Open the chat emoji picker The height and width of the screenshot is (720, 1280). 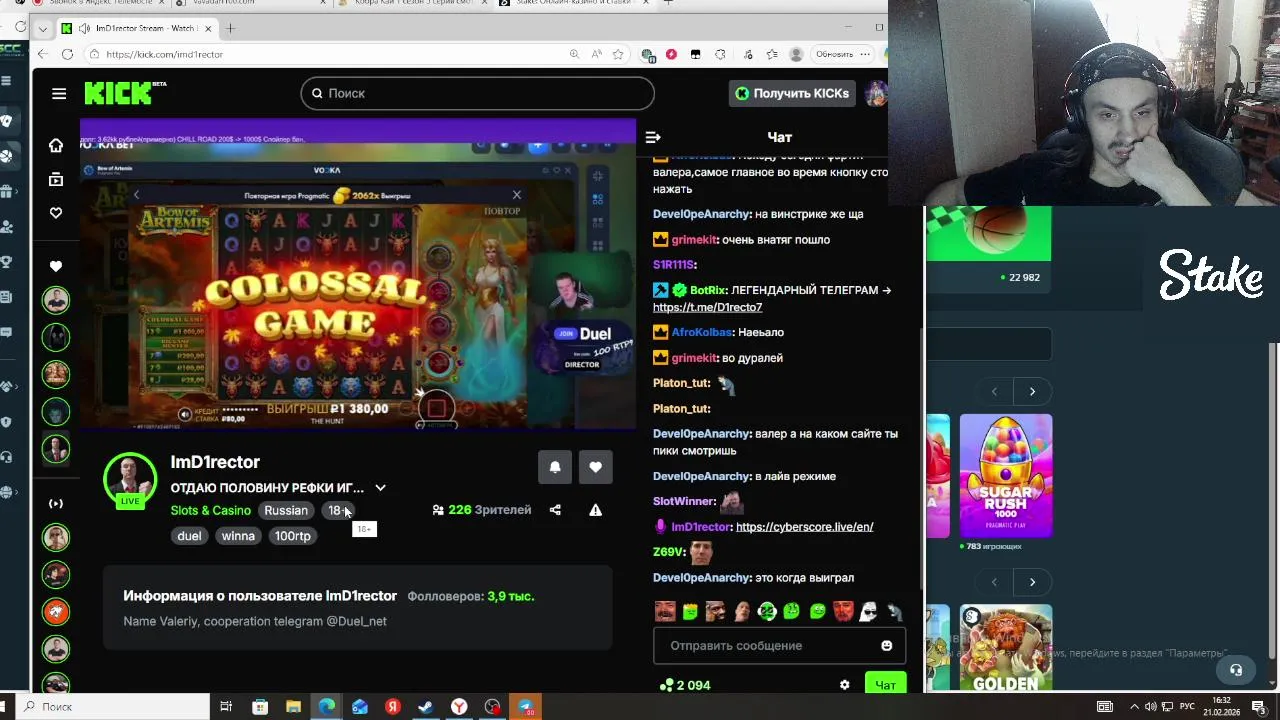point(886,646)
